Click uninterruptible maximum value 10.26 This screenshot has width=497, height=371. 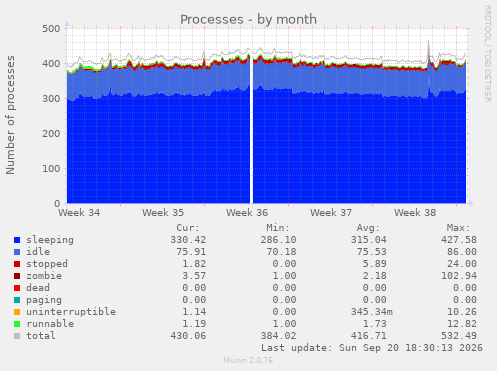pos(462,312)
